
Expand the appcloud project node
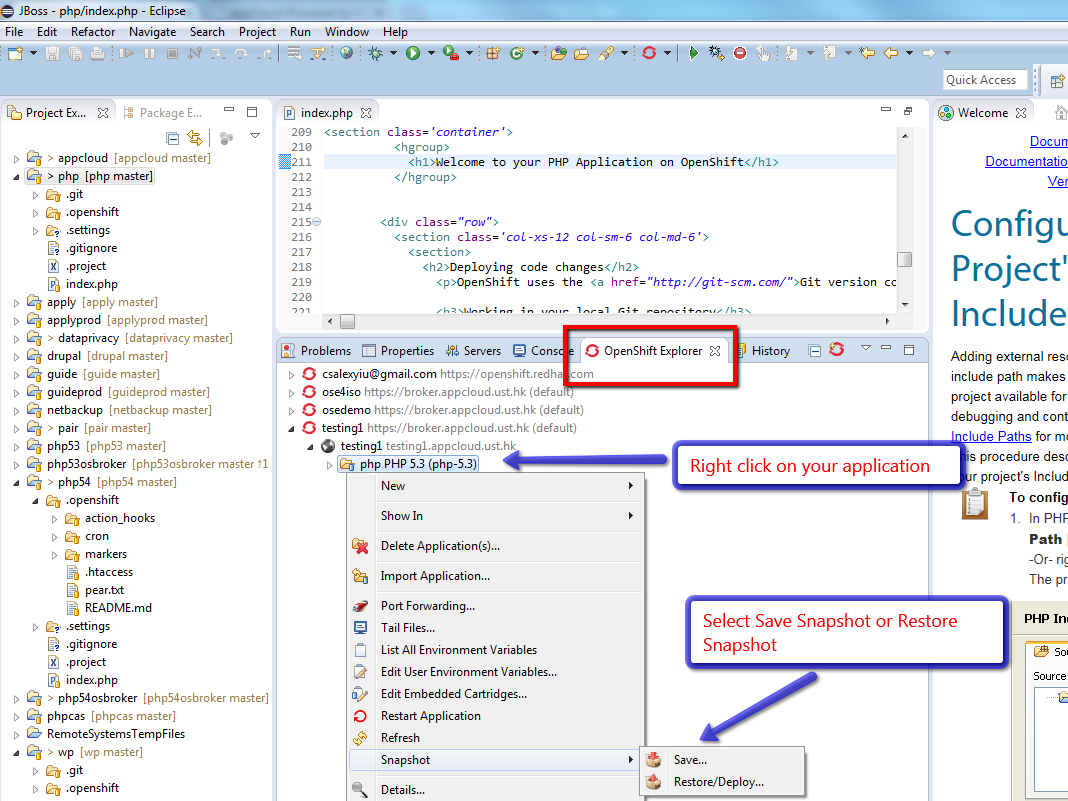pyautogui.click(x=16, y=159)
